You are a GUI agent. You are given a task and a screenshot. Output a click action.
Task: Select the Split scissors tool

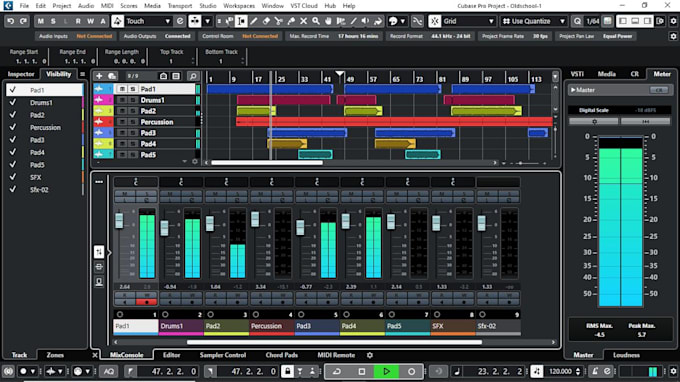[x=278, y=21]
